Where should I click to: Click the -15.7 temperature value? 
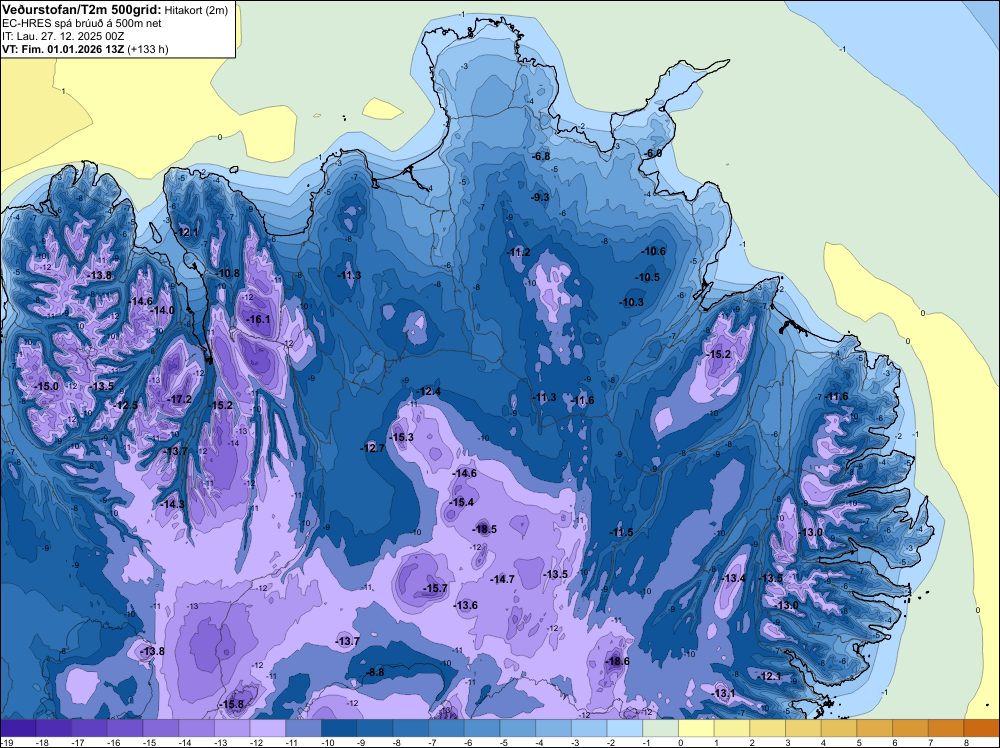pos(435,588)
